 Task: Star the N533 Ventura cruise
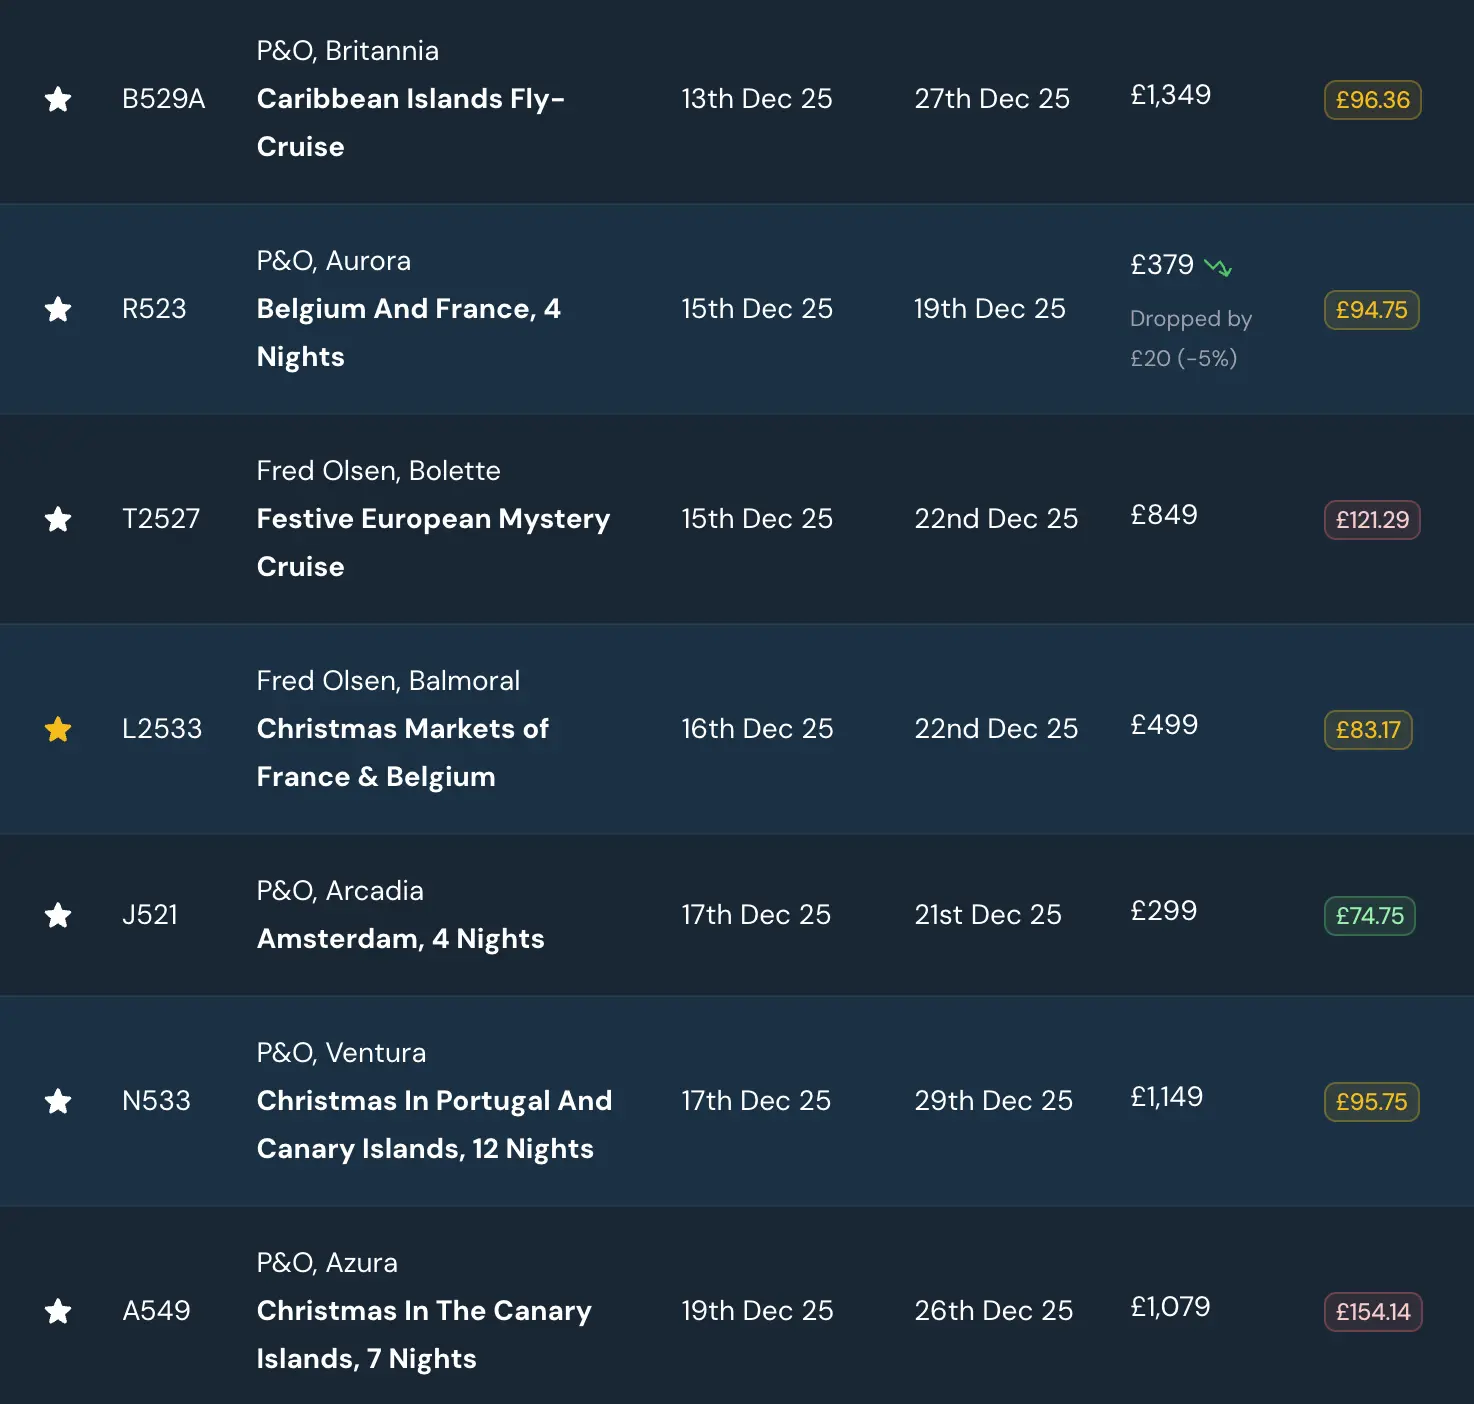pos(58,1101)
